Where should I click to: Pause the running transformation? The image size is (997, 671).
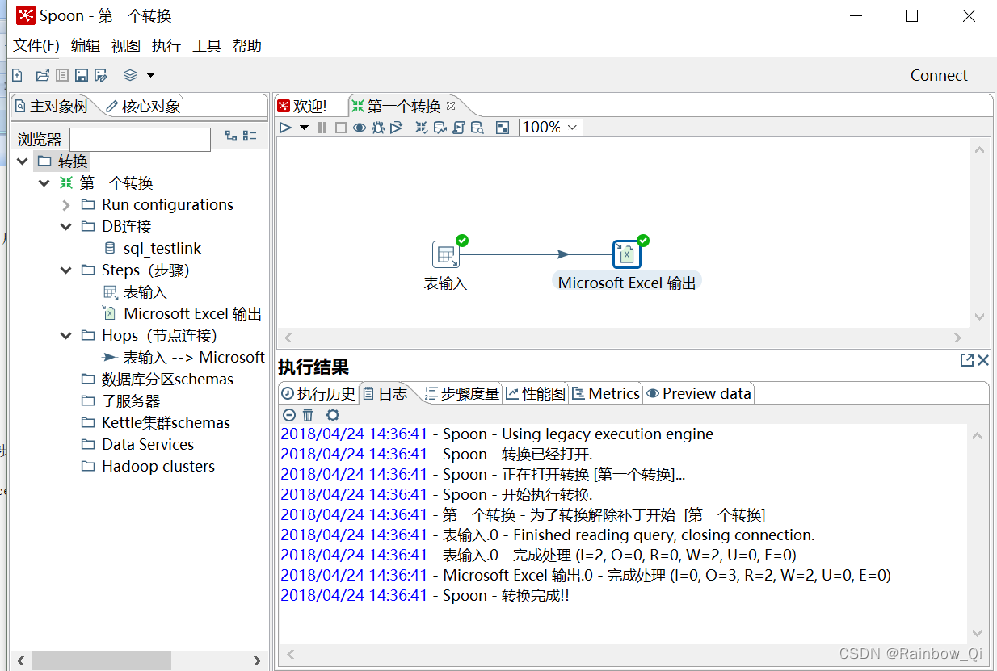click(322, 128)
